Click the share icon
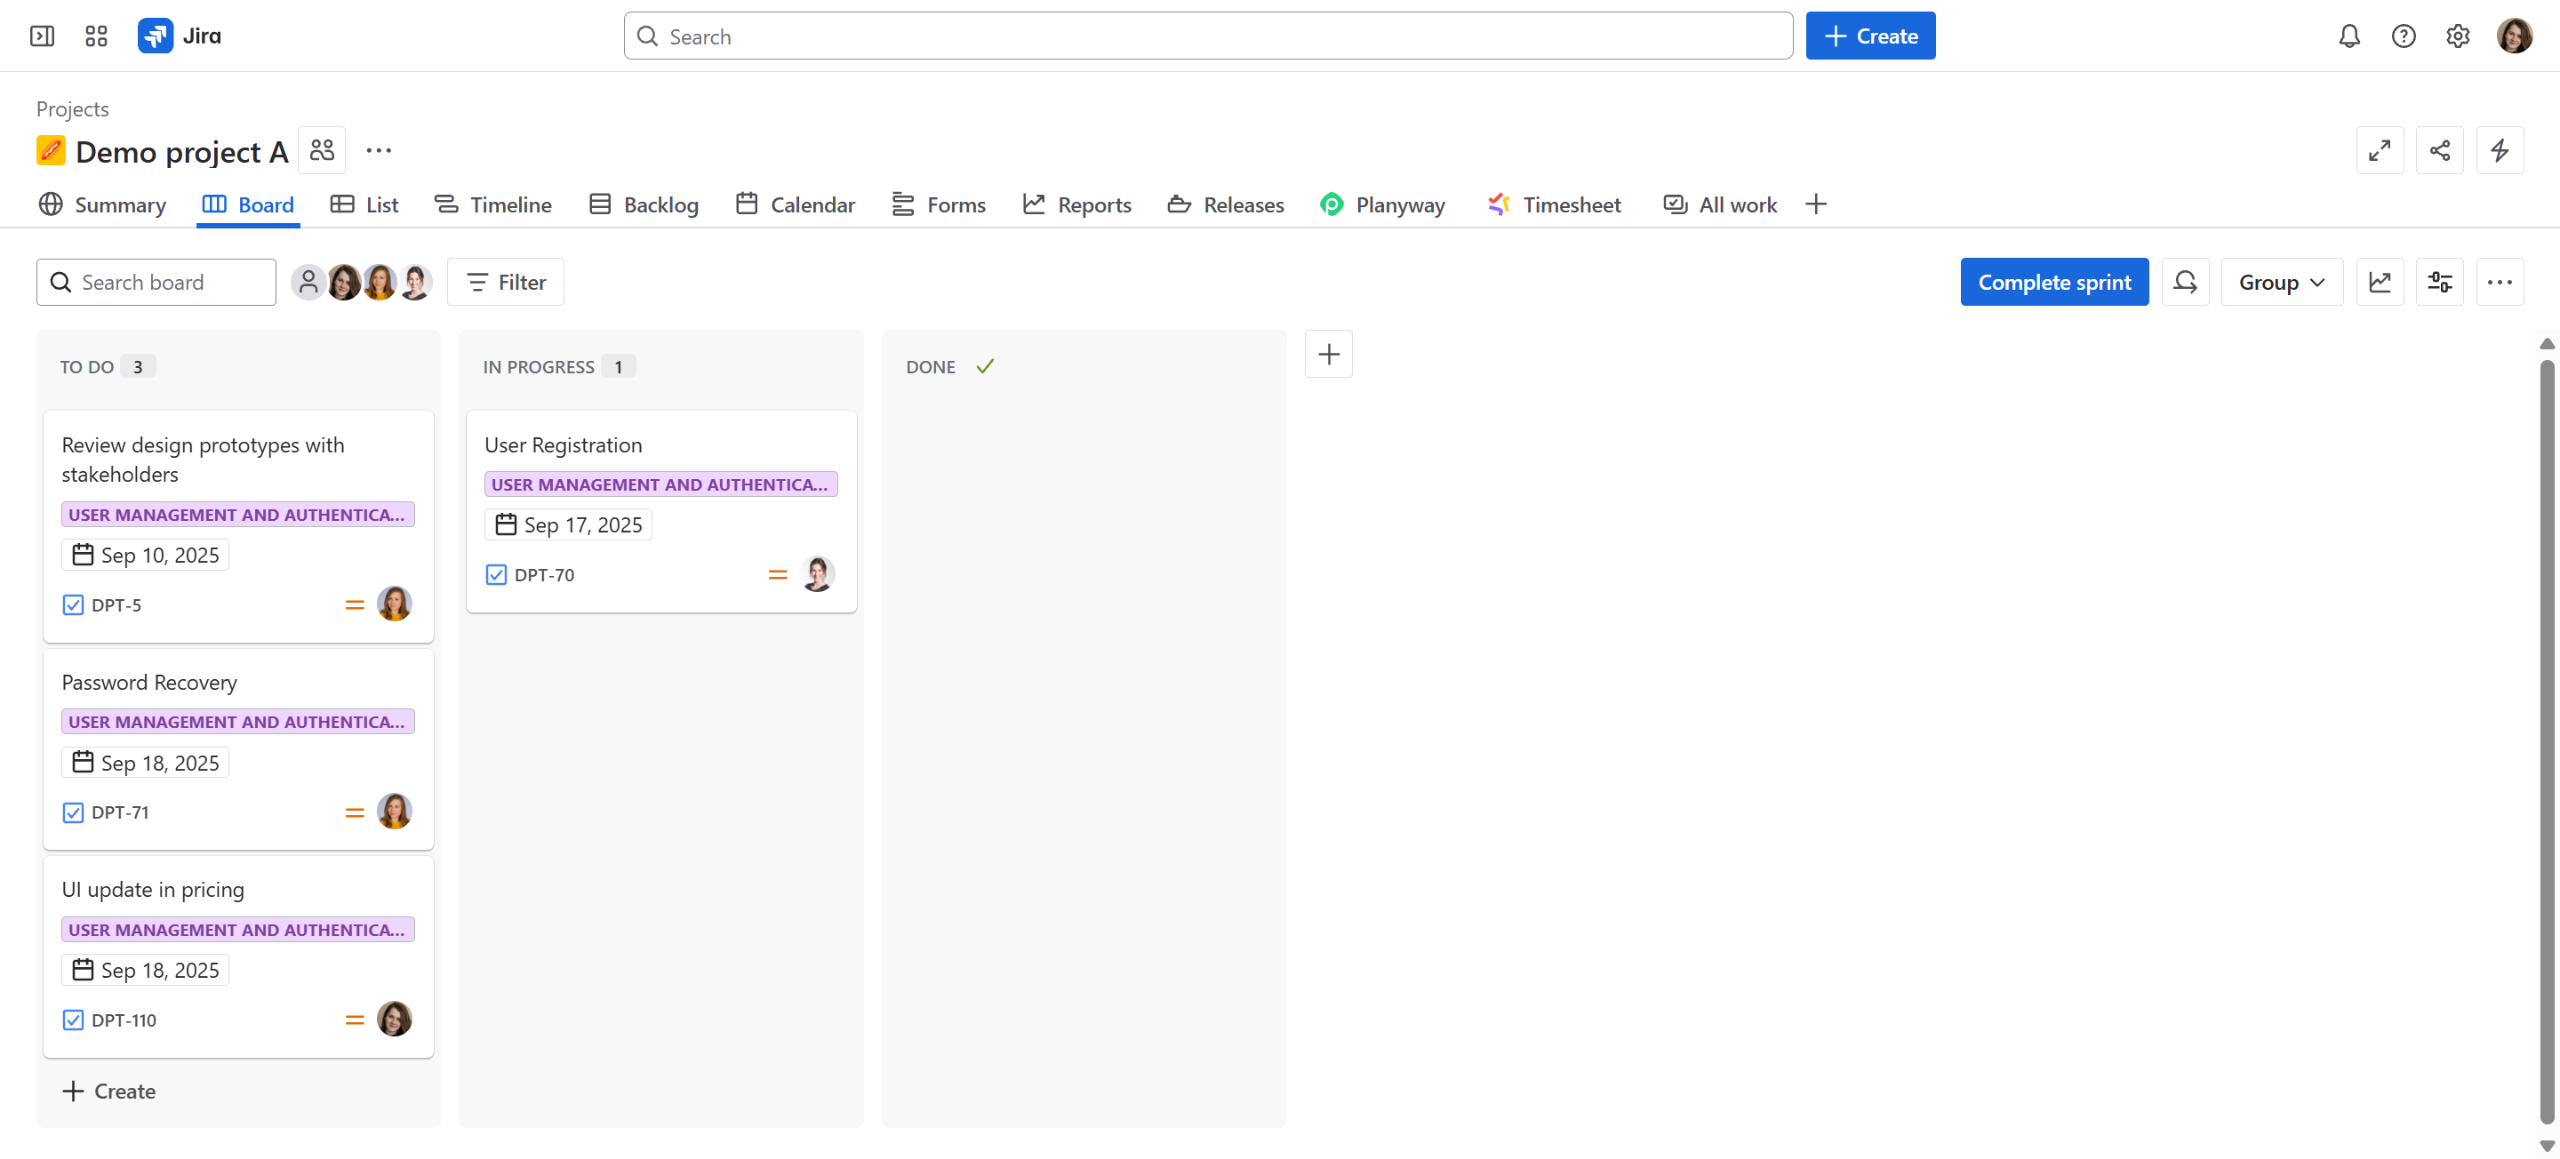The image size is (2560, 1159). click(2439, 150)
